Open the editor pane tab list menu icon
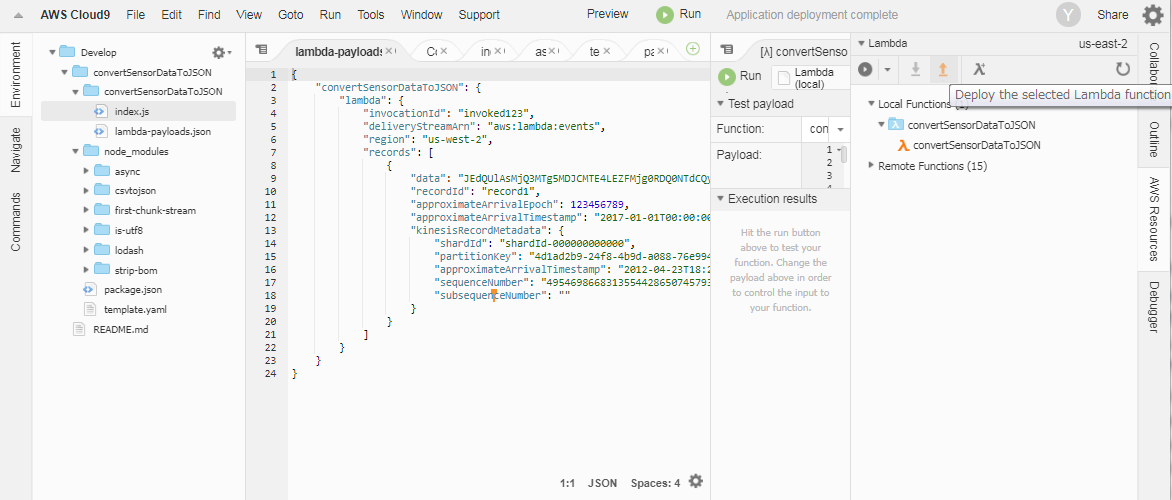1172x500 pixels. click(260, 49)
